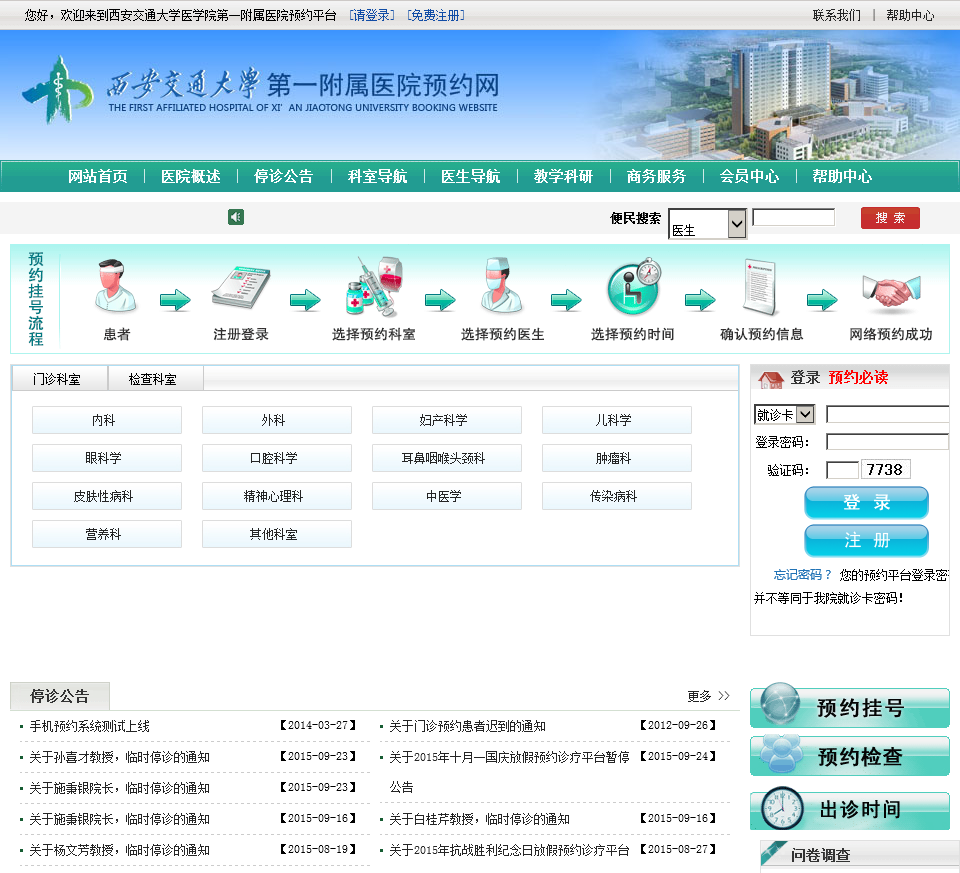Open 医院概述 menu item

coord(190,176)
